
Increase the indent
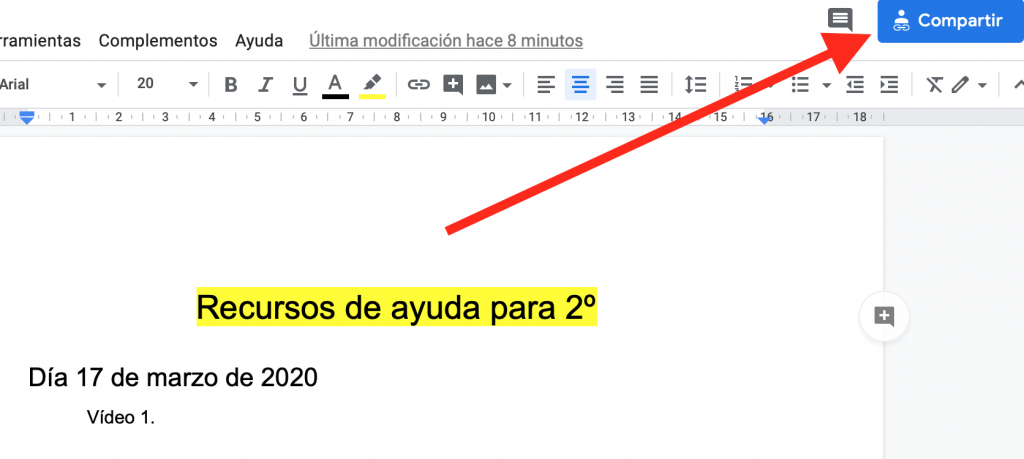click(889, 84)
